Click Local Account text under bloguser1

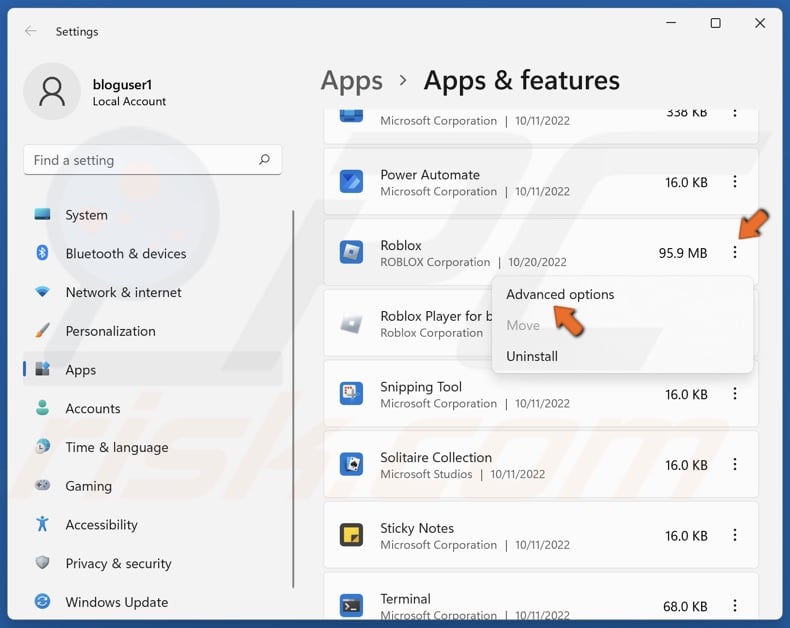(x=129, y=101)
